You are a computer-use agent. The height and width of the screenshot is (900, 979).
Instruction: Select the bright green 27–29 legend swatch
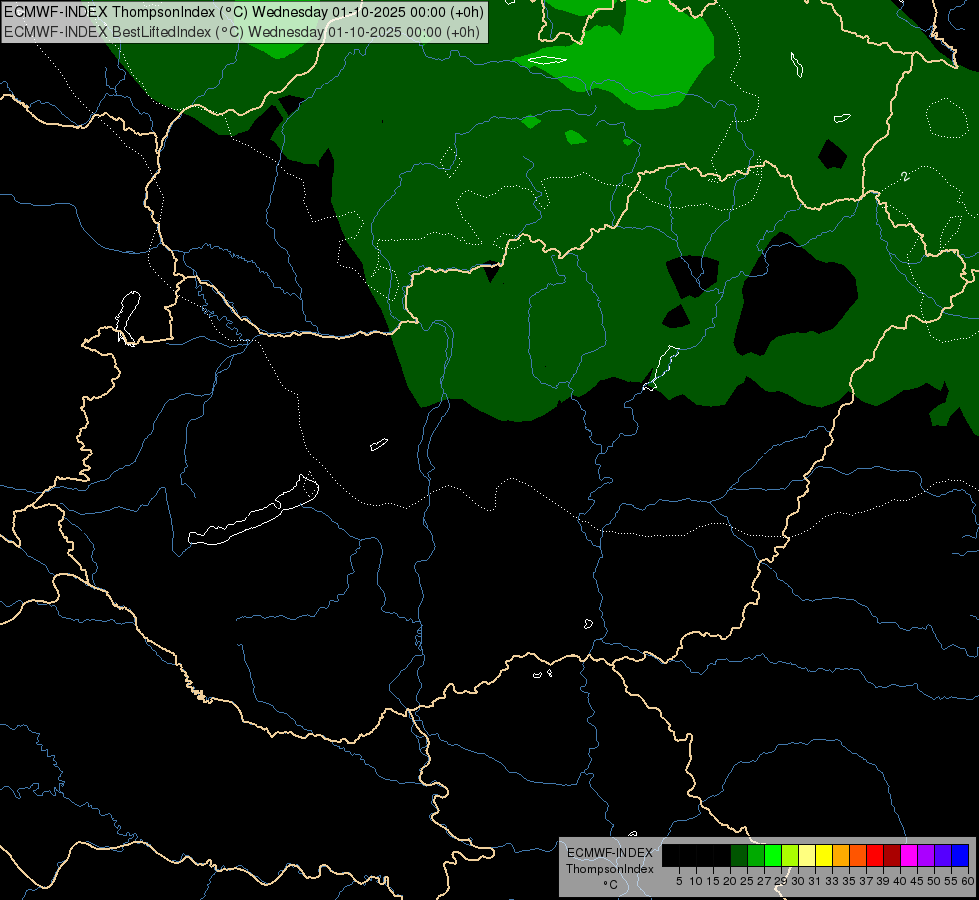[x=773, y=855]
